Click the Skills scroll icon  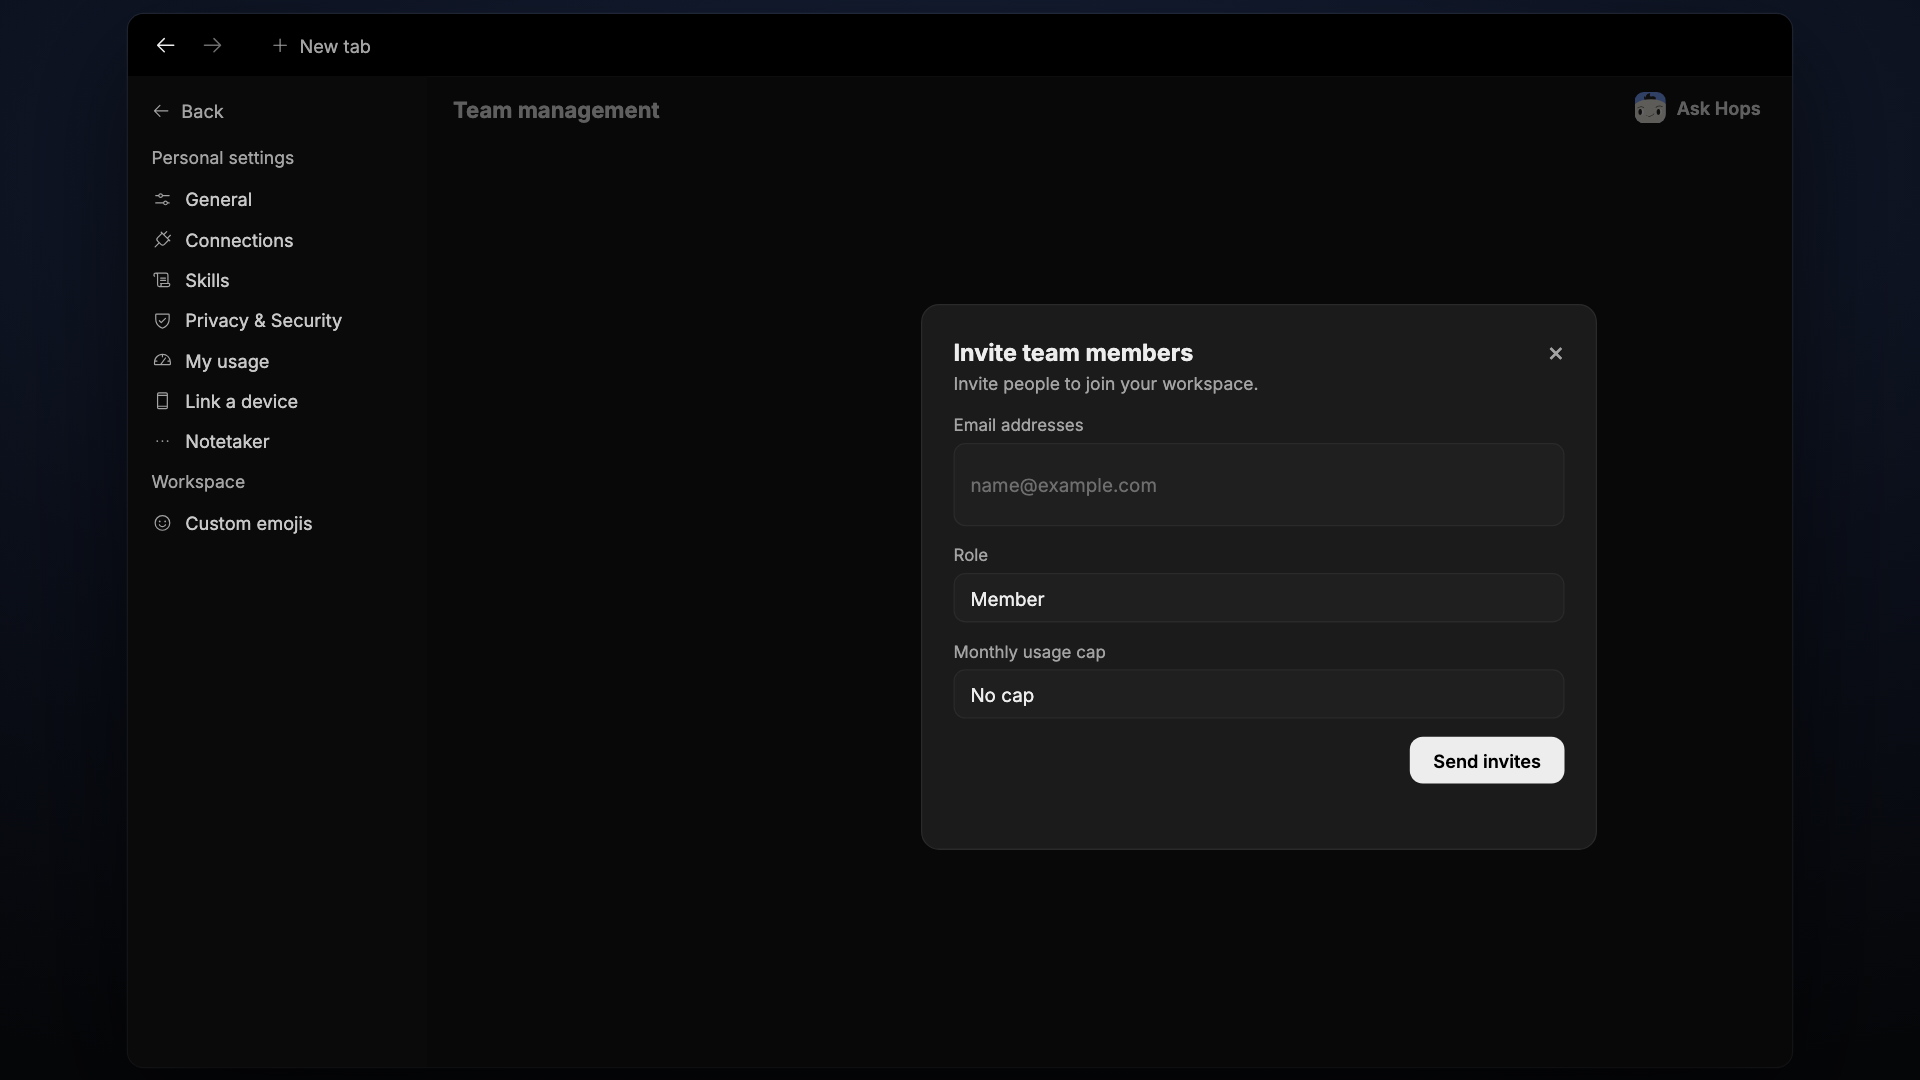(x=162, y=280)
